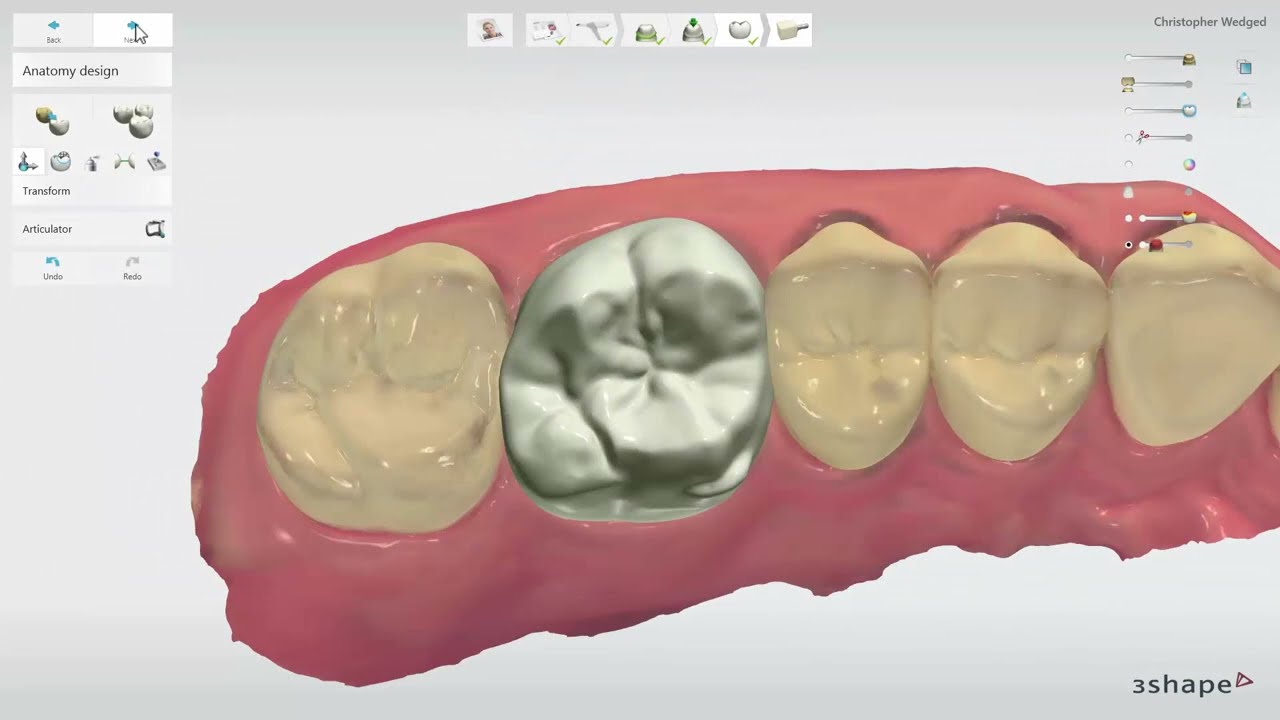
Task: Open the patient photo step
Action: [x=490, y=30]
